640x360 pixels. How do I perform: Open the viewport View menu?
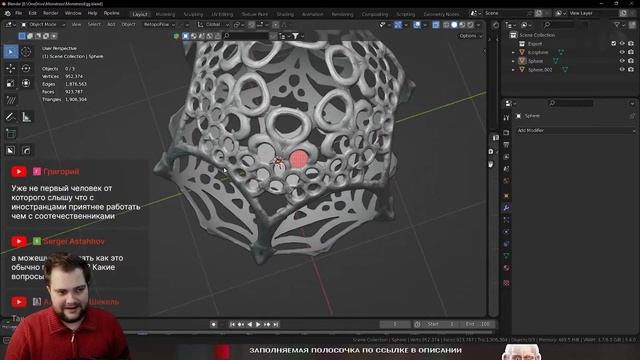coord(76,24)
